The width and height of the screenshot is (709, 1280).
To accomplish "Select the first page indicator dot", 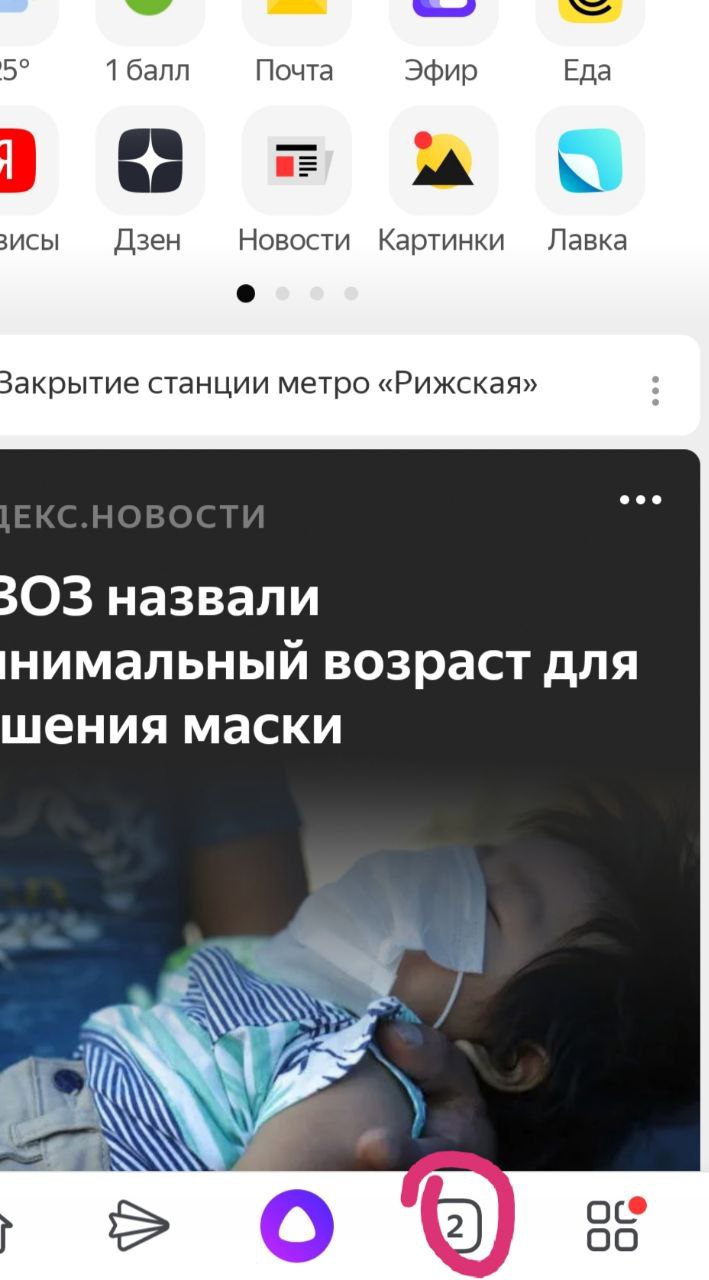I will (x=246, y=293).
